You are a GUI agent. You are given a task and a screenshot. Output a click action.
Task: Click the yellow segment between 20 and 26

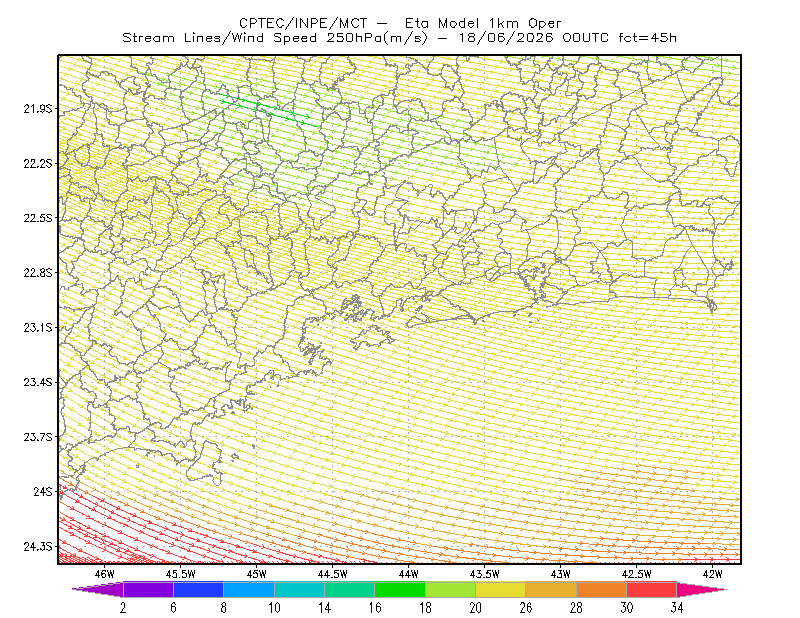(x=501, y=589)
